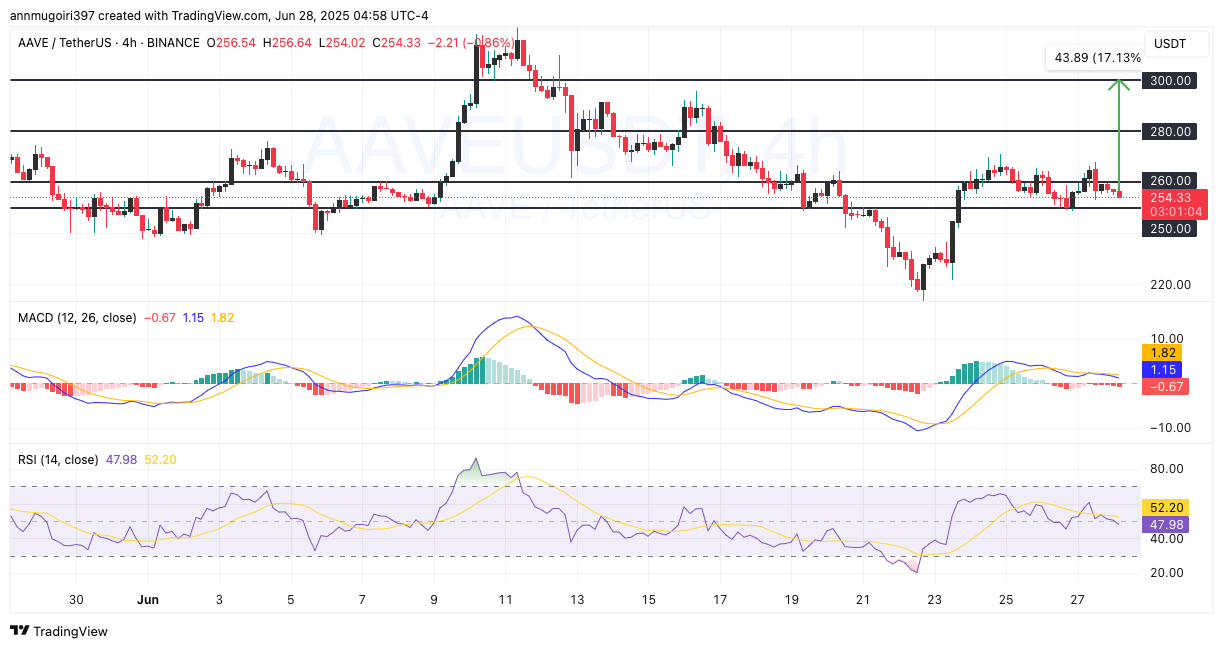1223x648 pixels.
Task: Click the blue MACD value 1.15 in legend
Action: (193, 317)
